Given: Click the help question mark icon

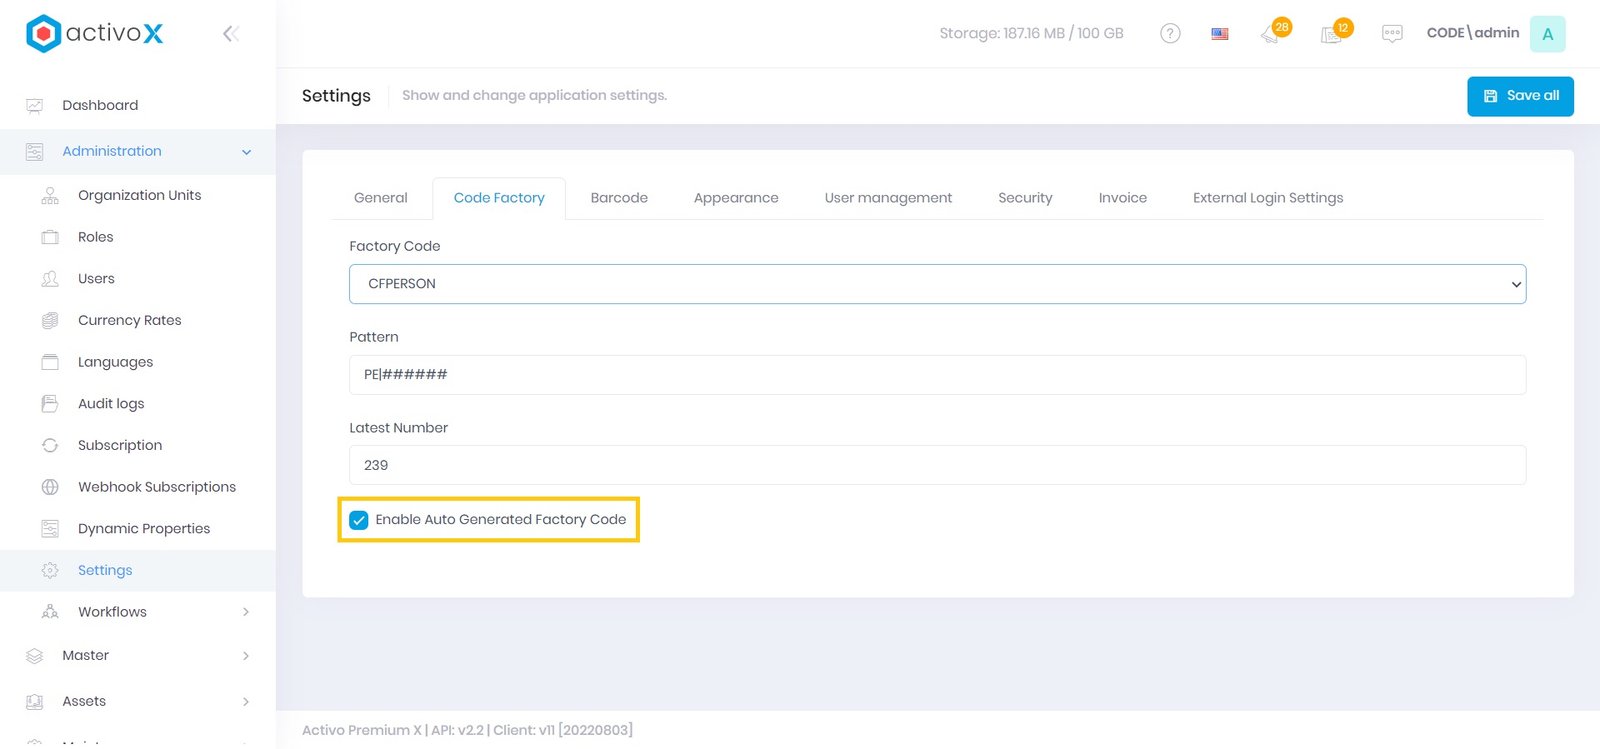Looking at the screenshot, I should click(1170, 33).
